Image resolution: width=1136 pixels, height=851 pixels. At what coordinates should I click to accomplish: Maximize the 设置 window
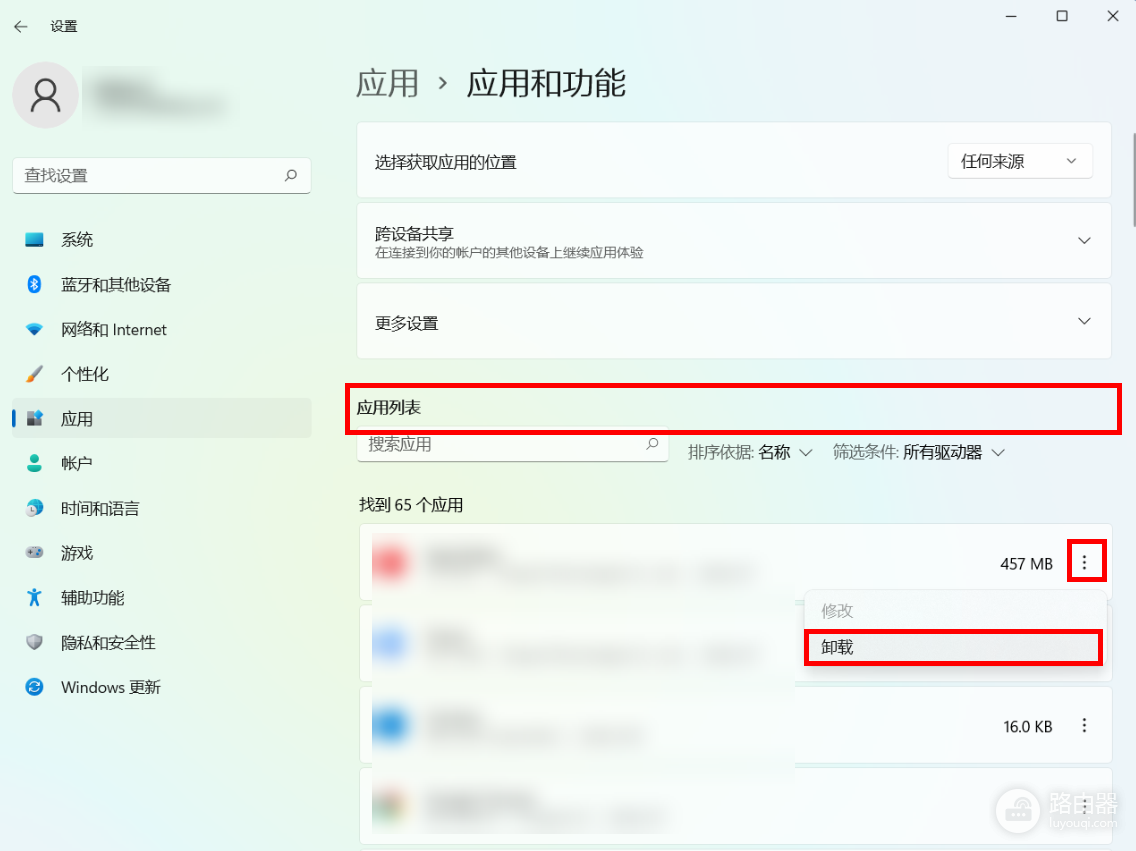point(1062,16)
